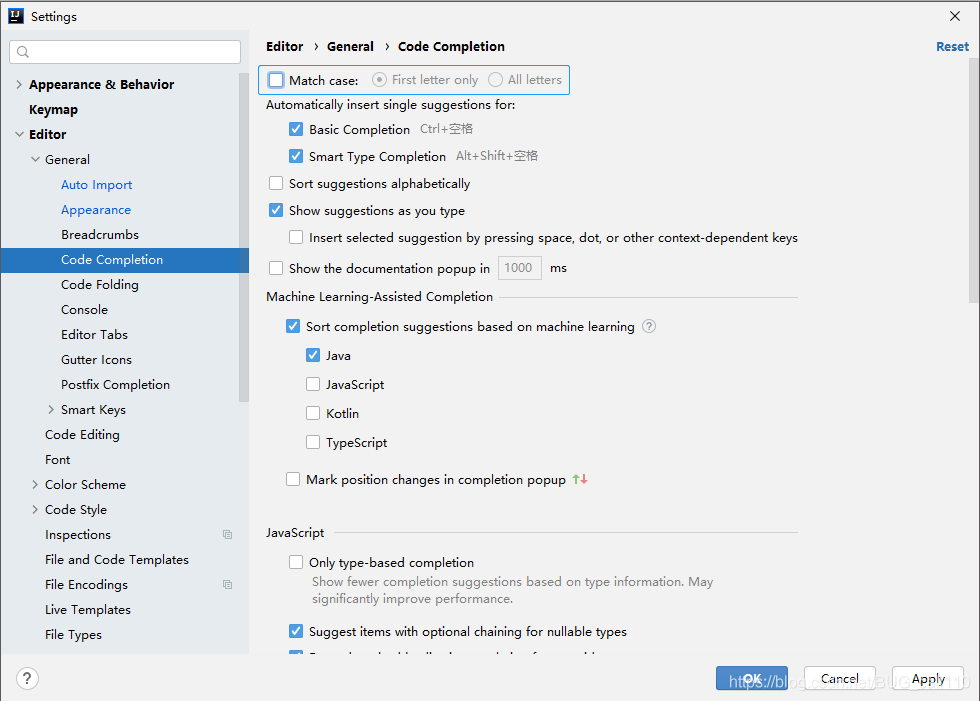
Task: Click the IntelliJ IDEA logo in the title bar
Action: click(x=15, y=16)
